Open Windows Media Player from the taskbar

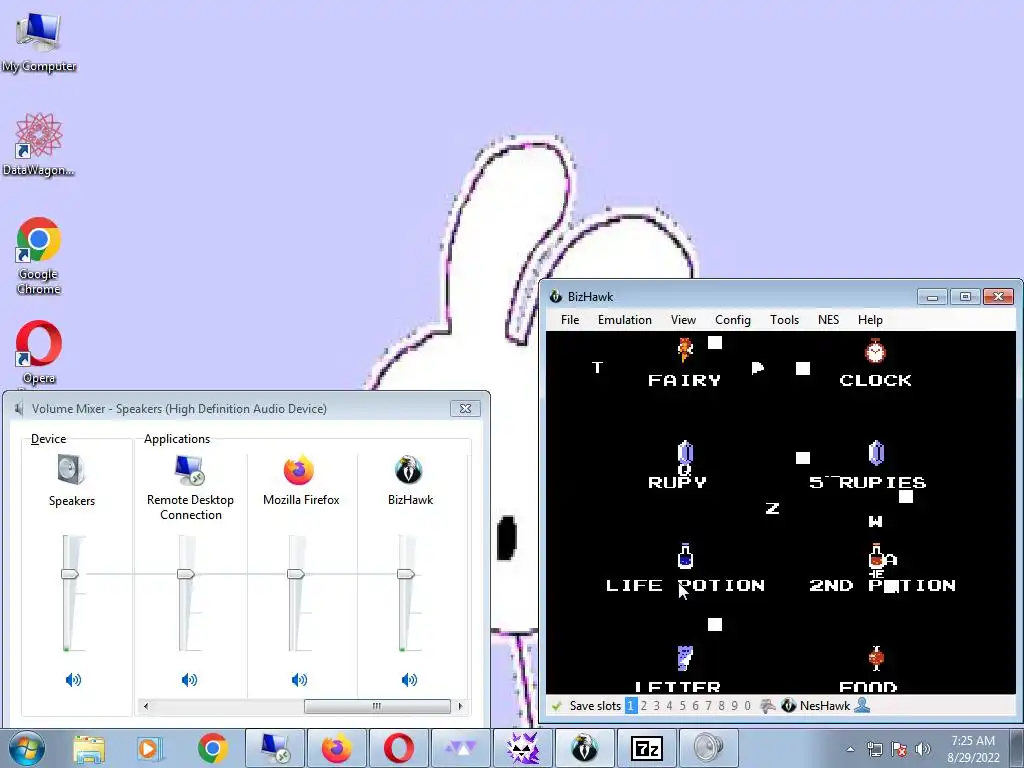(x=149, y=748)
